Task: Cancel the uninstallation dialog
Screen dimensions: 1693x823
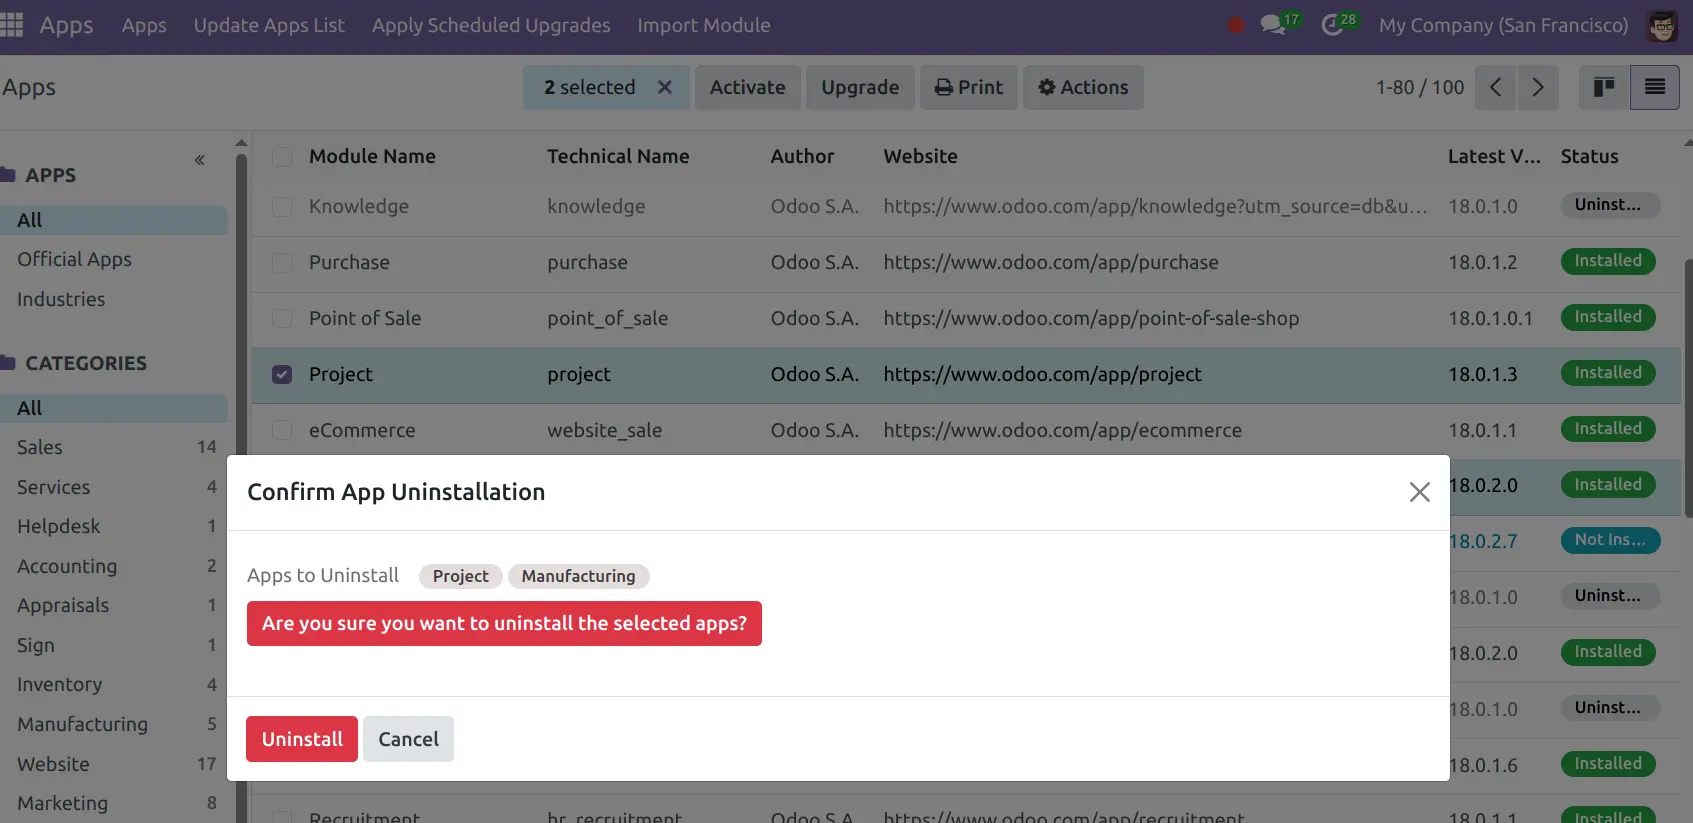Action: pyautogui.click(x=408, y=739)
